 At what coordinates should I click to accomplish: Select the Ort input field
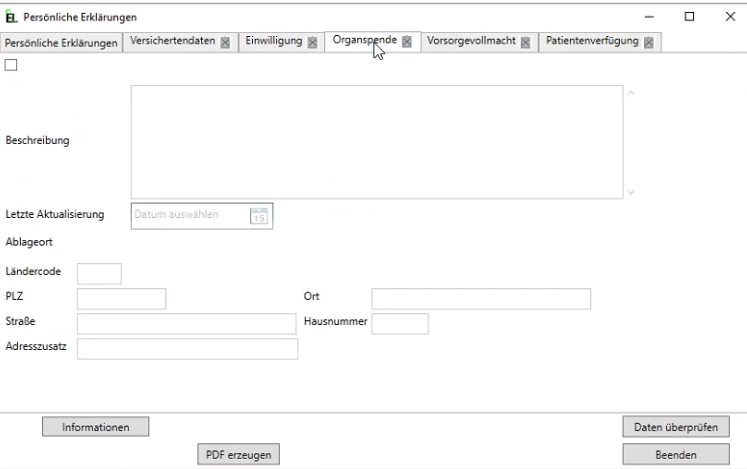click(481, 299)
